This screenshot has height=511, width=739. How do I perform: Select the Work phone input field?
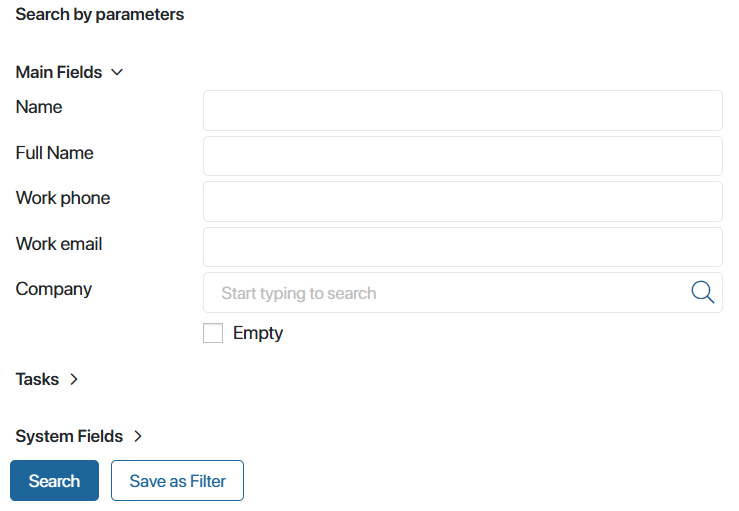[463, 201]
